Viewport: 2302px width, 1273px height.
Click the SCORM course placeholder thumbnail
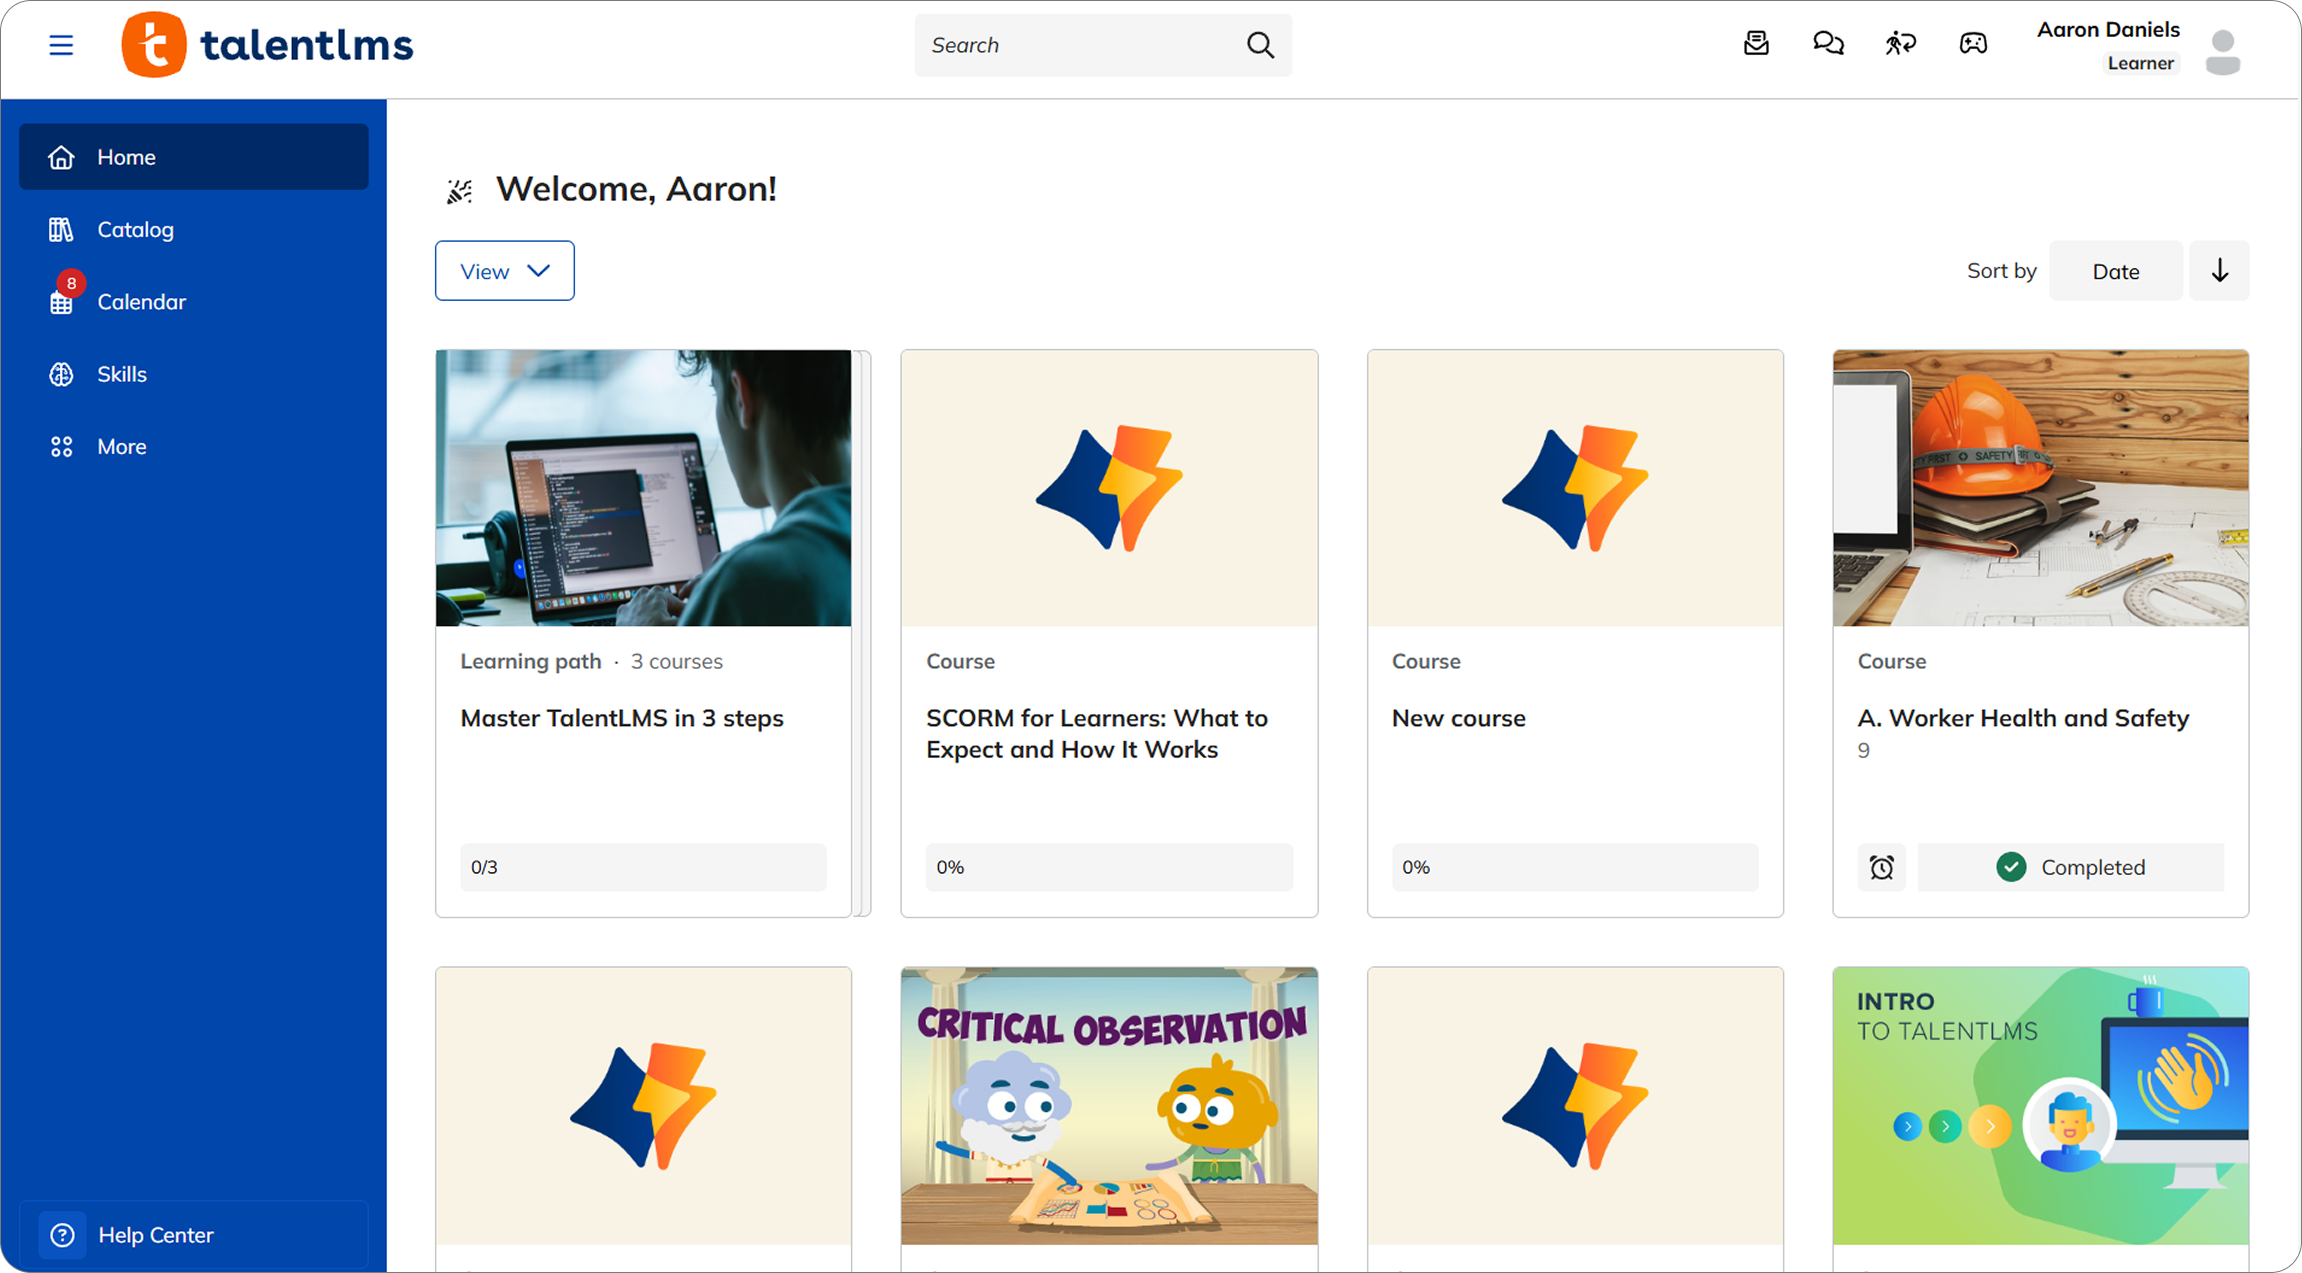[1109, 488]
